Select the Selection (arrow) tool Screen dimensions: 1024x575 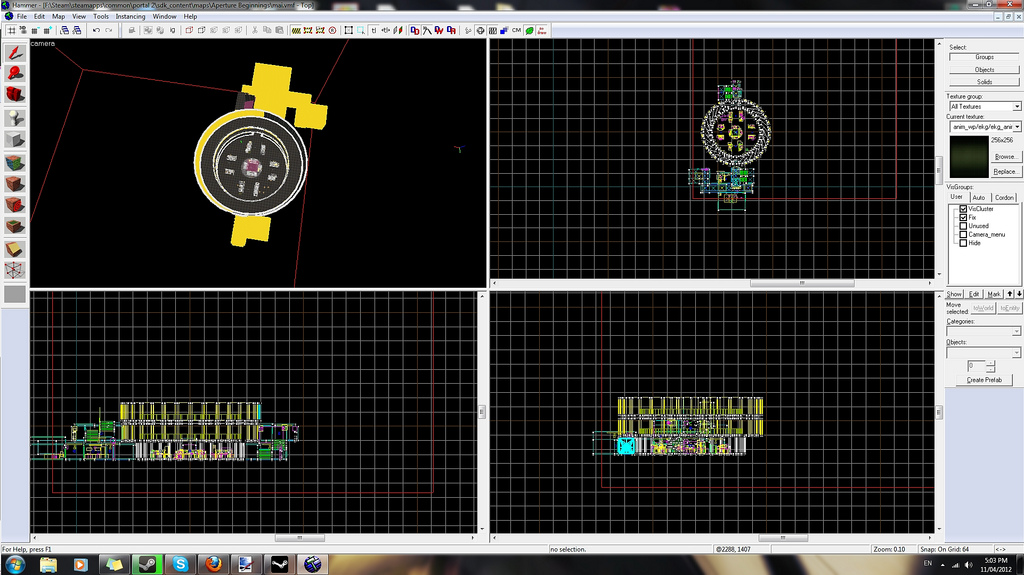(x=15, y=54)
